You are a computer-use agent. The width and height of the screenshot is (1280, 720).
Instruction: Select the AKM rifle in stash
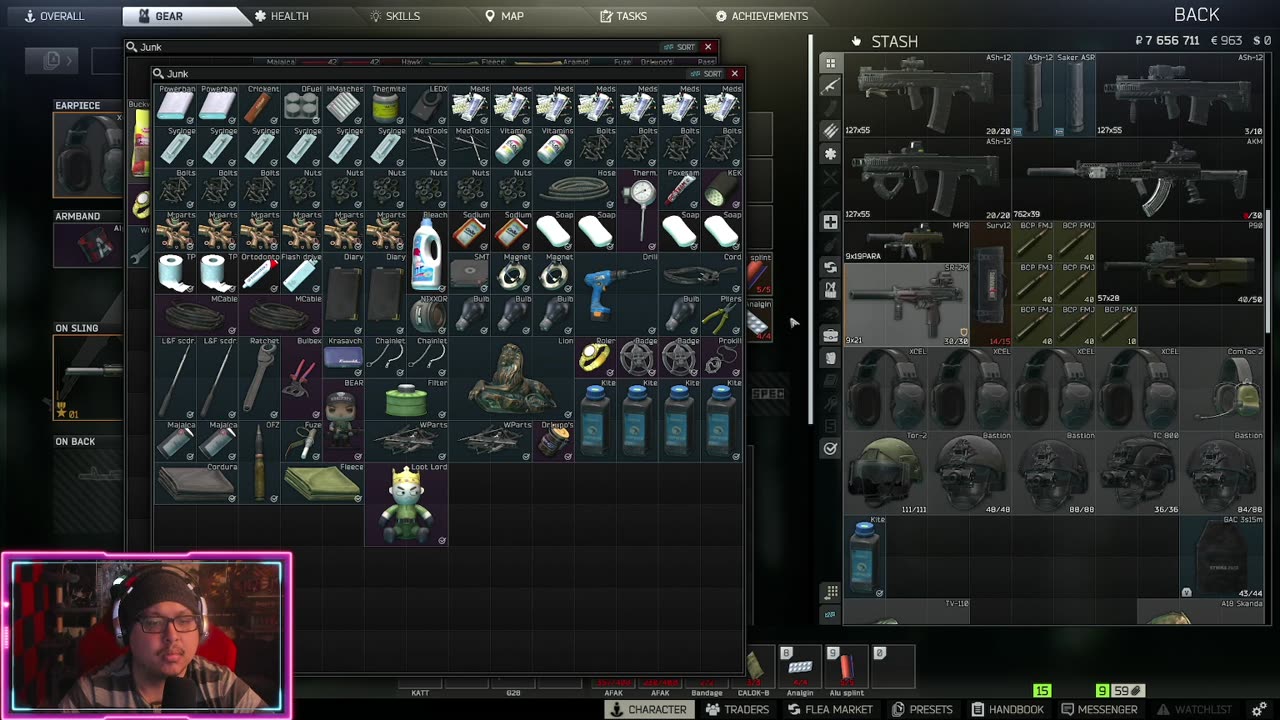pyautogui.click(x=1138, y=178)
